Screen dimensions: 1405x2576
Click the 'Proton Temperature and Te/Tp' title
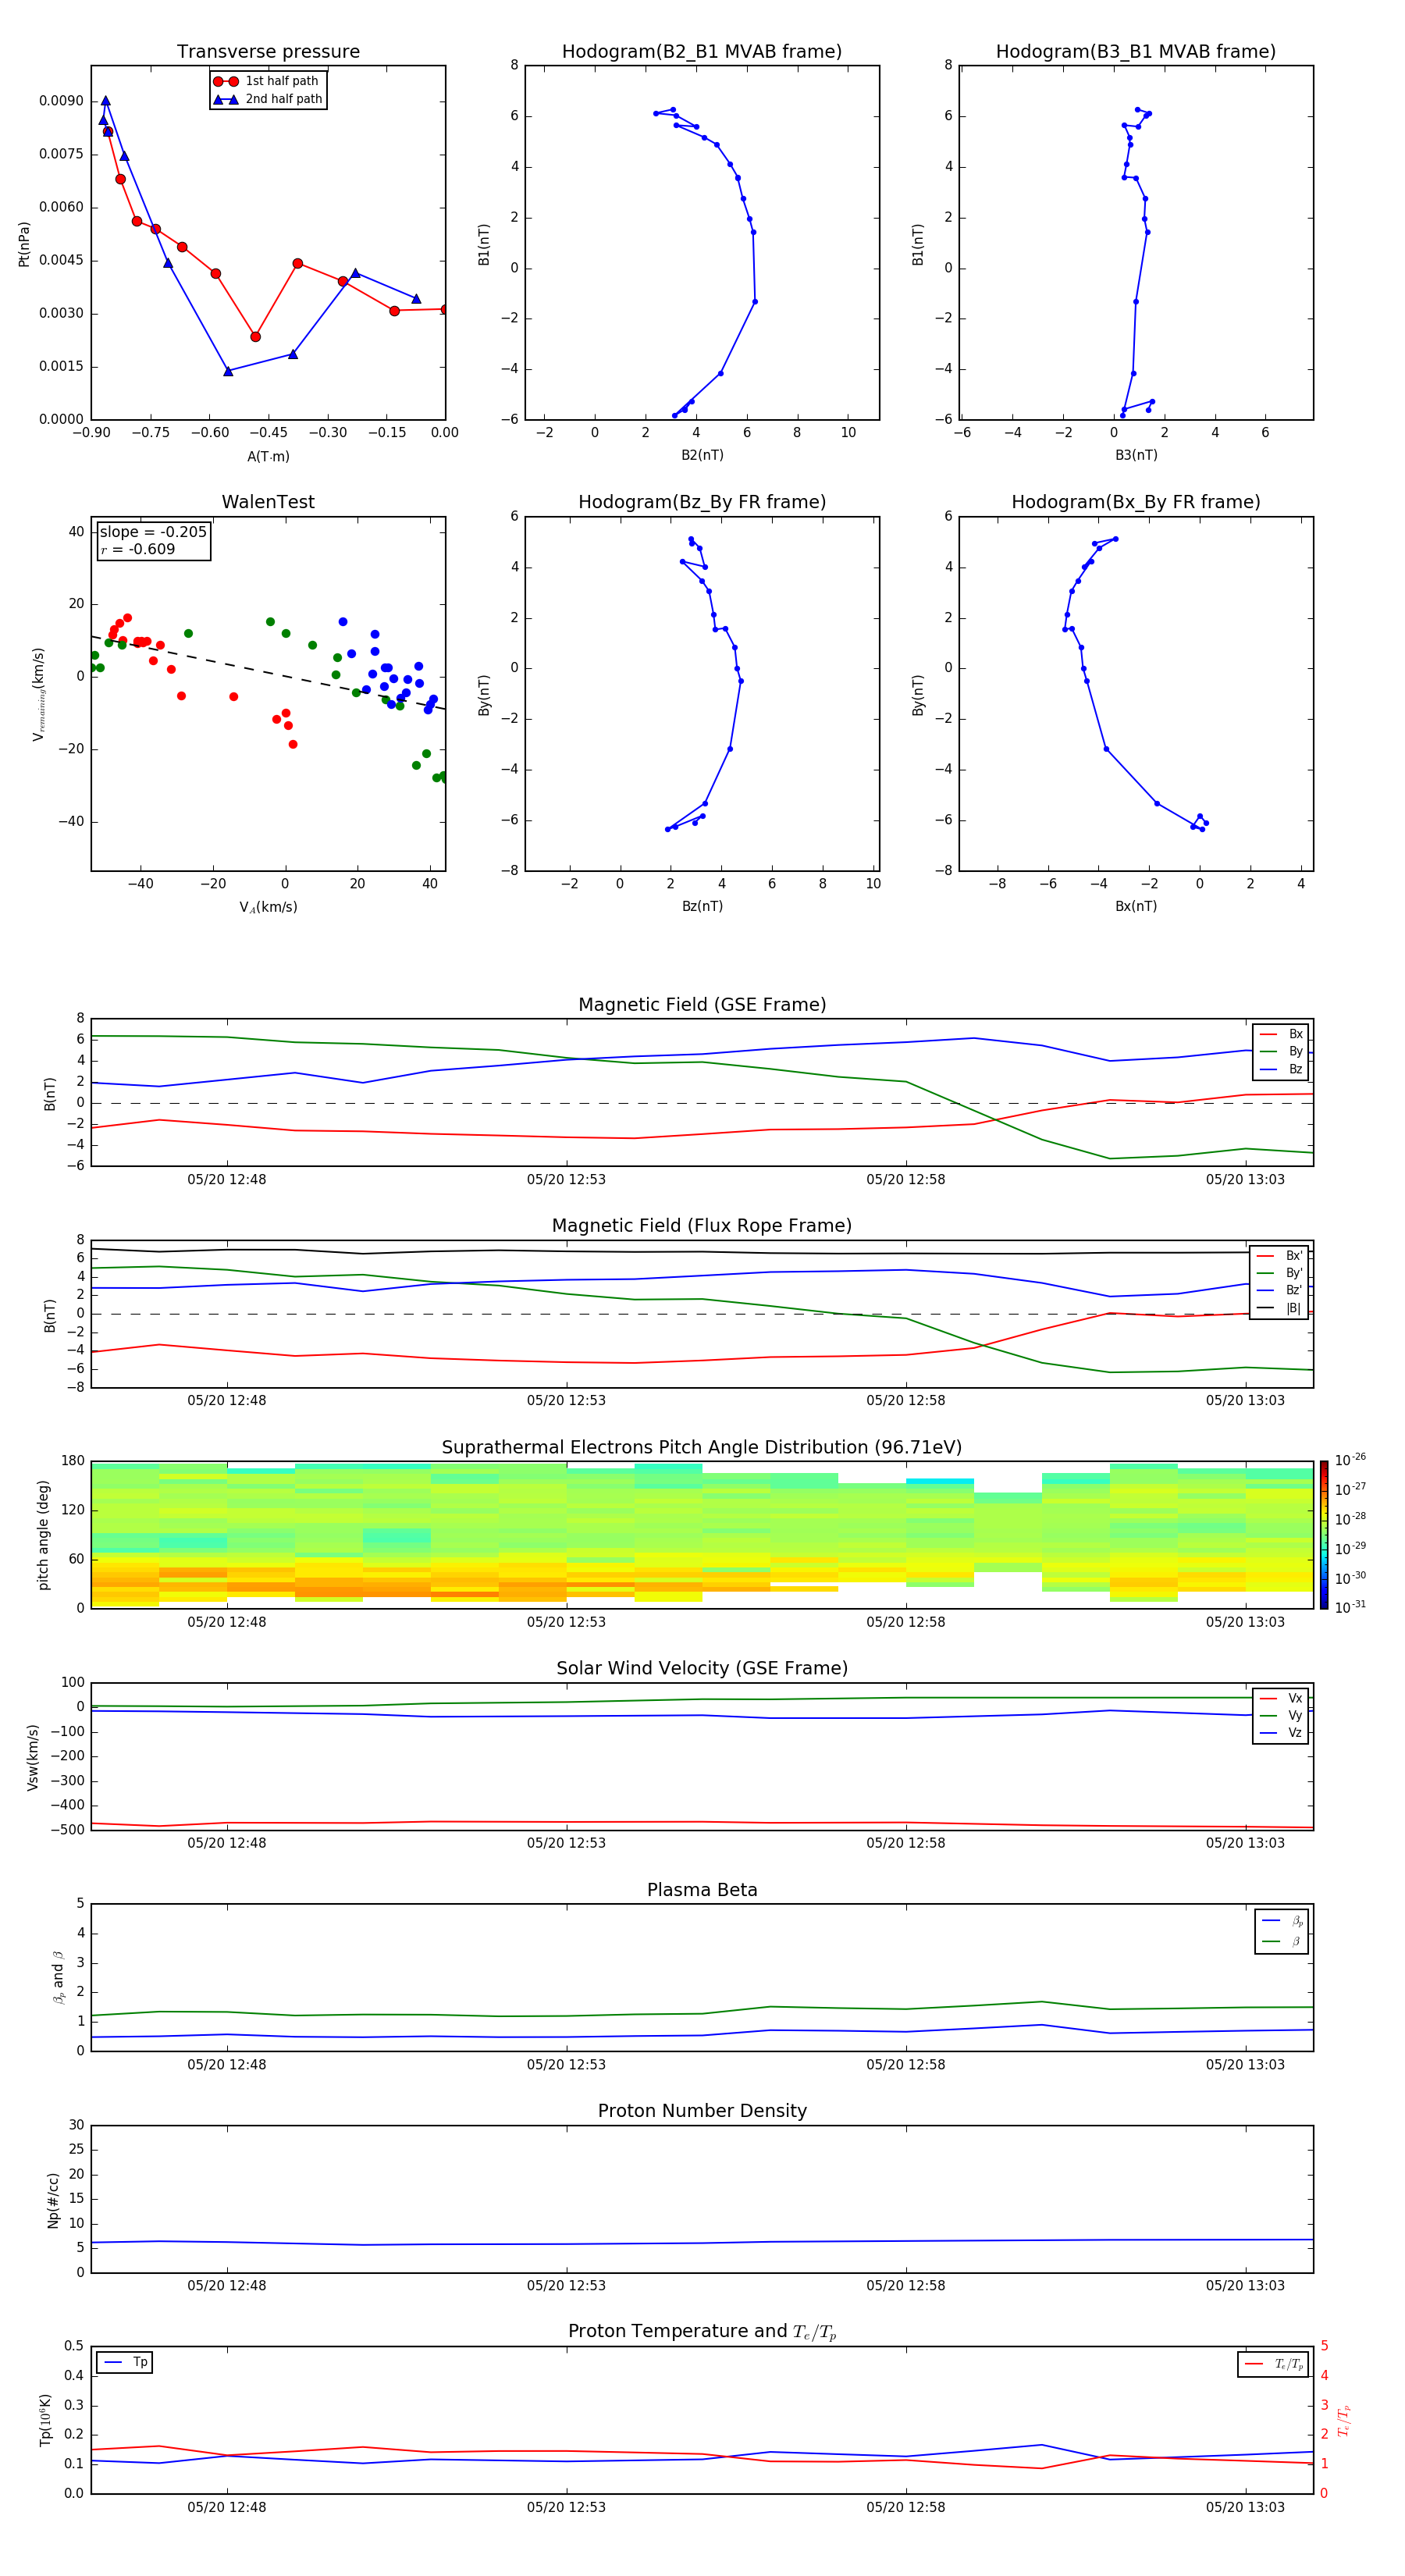pos(702,2331)
